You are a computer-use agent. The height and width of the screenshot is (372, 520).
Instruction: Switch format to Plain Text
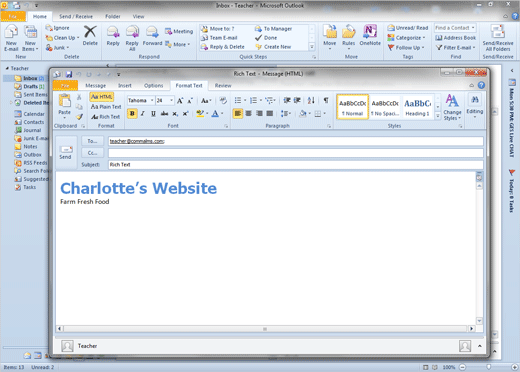click(x=106, y=107)
